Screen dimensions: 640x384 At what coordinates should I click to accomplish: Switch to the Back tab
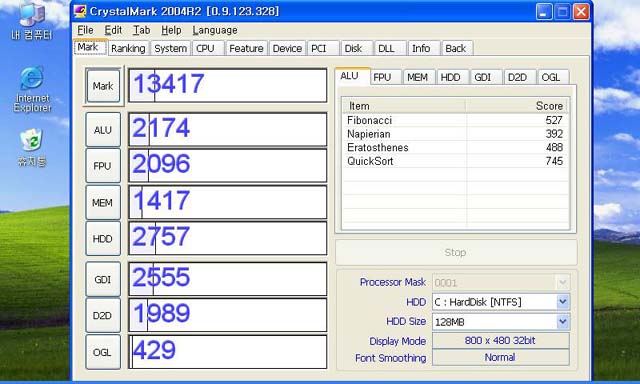point(457,49)
